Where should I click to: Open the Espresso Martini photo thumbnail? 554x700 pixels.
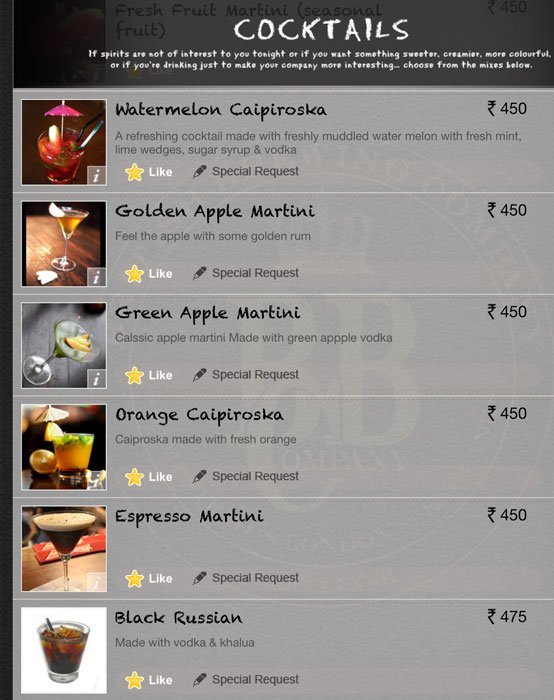click(x=64, y=549)
